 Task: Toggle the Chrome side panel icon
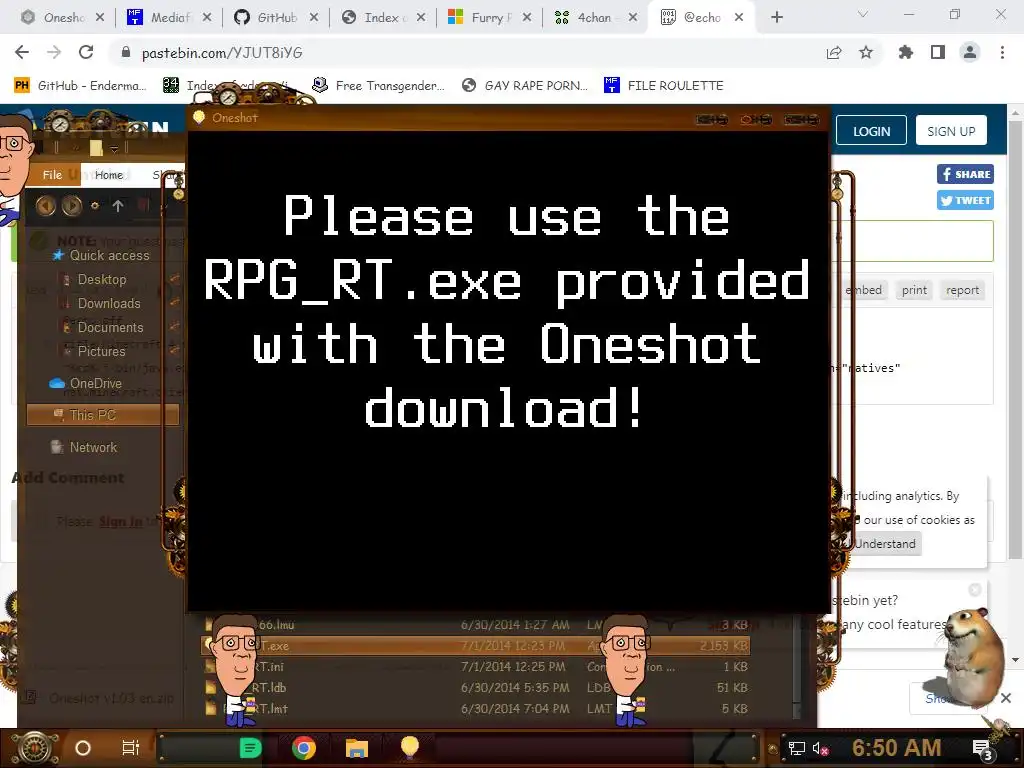(938, 52)
